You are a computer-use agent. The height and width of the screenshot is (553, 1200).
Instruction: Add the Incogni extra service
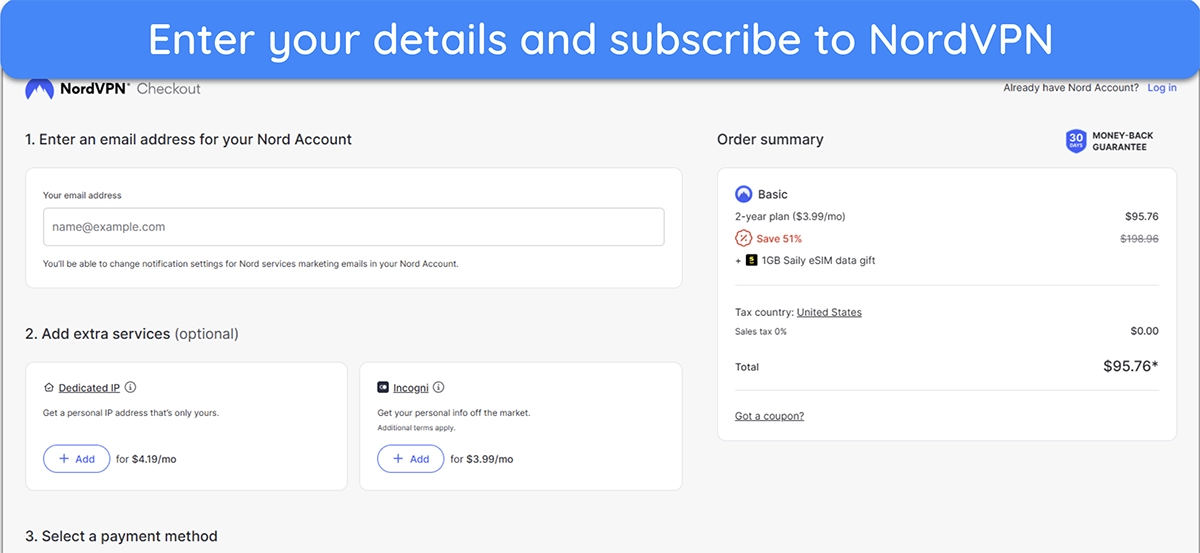(x=411, y=459)
